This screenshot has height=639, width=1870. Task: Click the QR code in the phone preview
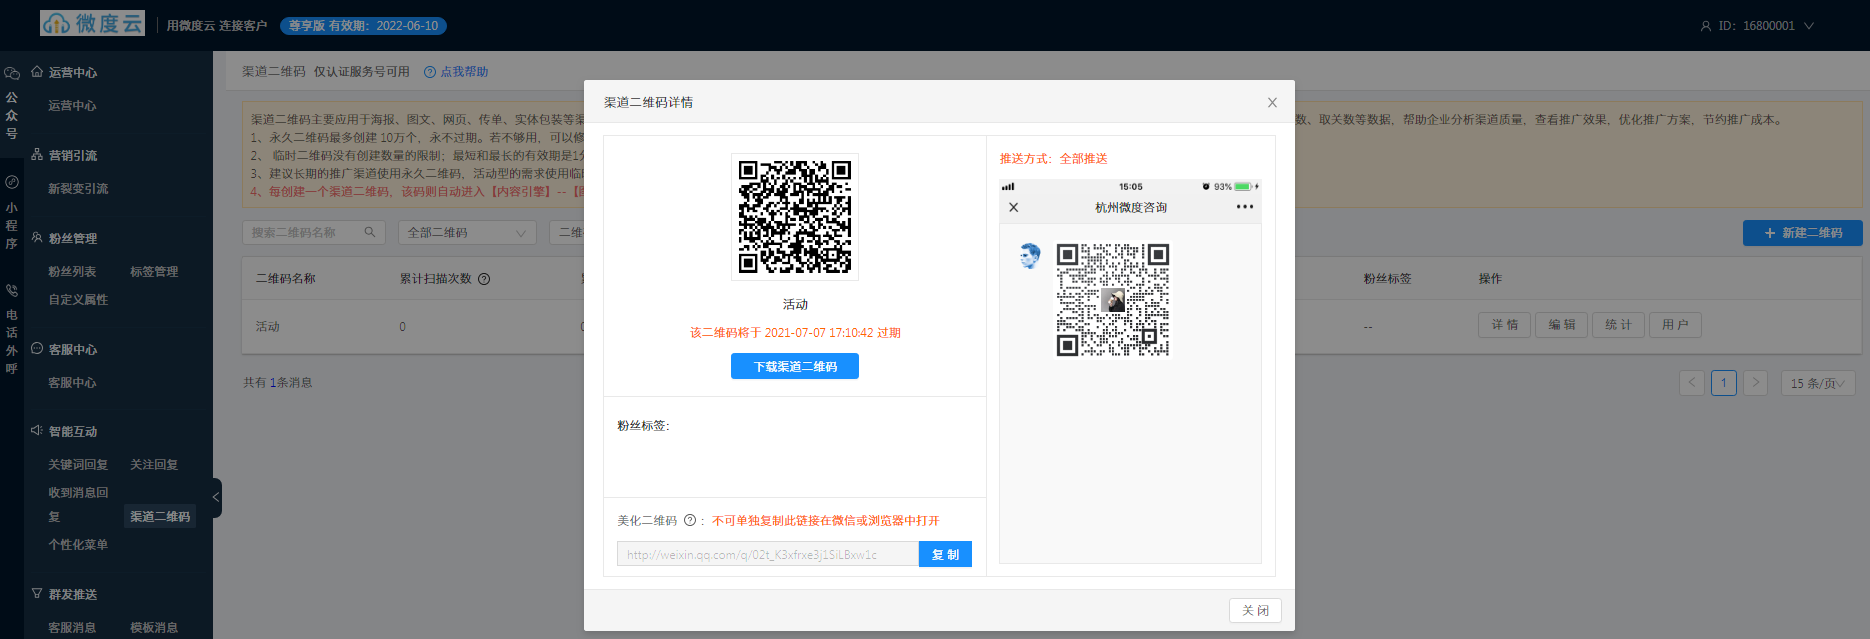(1113, 300)
